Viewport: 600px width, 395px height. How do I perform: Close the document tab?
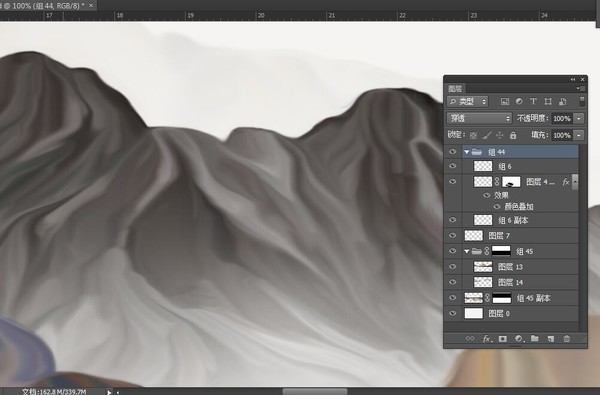pos(91,5)
